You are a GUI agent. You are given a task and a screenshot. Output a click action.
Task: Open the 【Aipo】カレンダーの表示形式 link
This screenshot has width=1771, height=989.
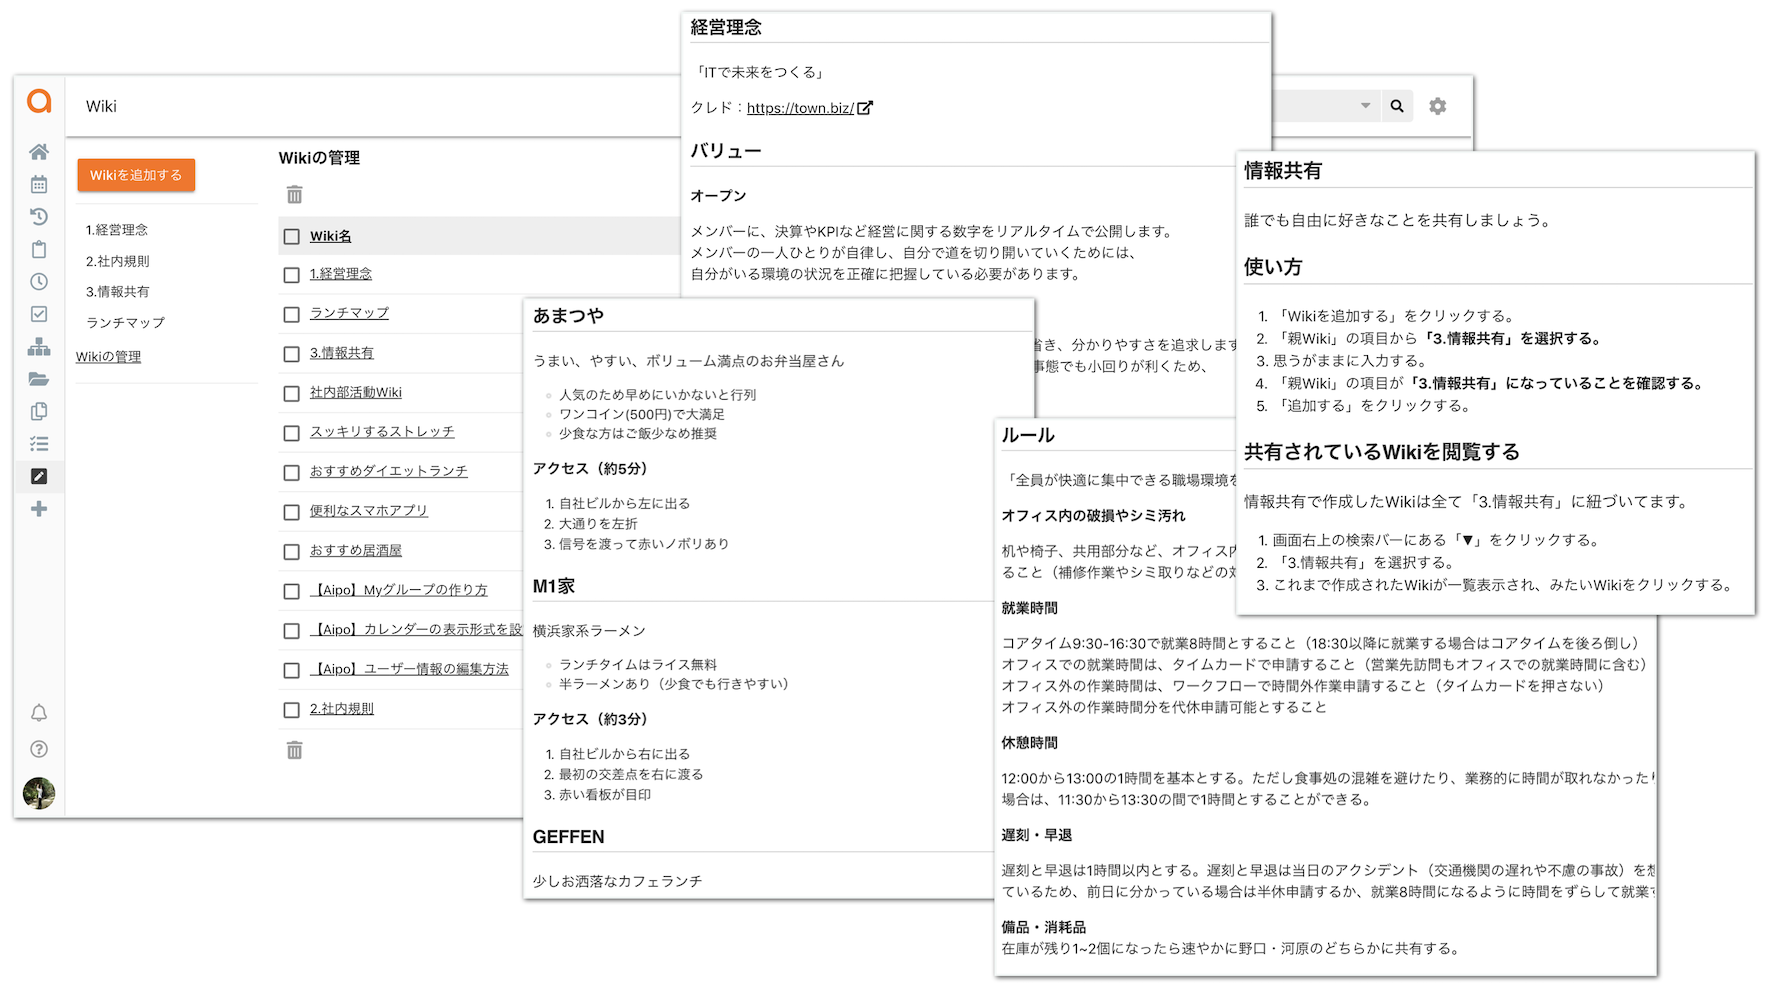[x=415, y=629]
